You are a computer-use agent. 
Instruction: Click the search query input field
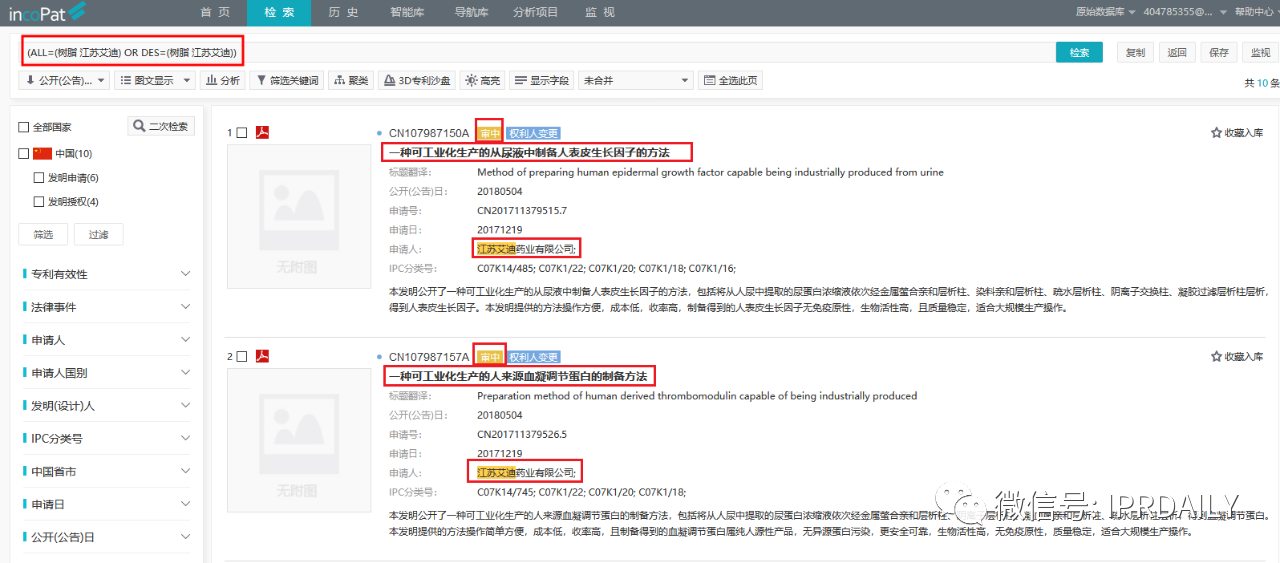[536, 52]
